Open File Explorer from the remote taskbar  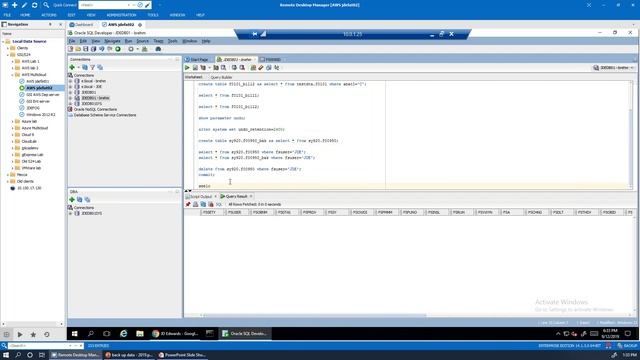pyautogui.click(x=140, y=333)
